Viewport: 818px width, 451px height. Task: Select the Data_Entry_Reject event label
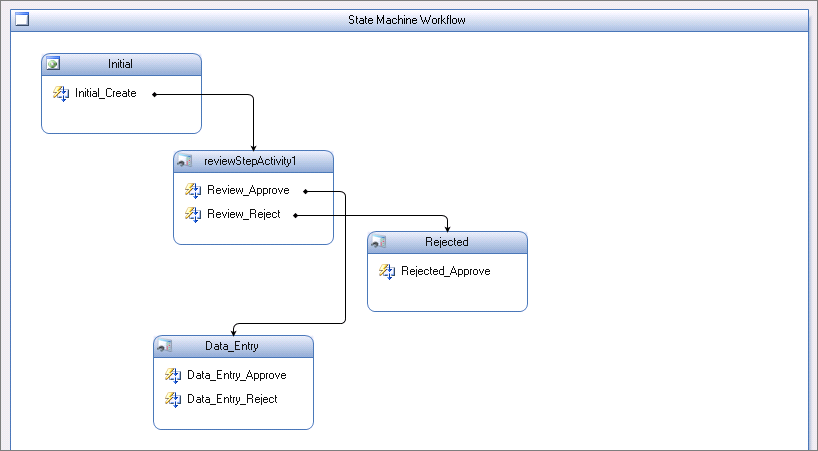pos(232,399)
